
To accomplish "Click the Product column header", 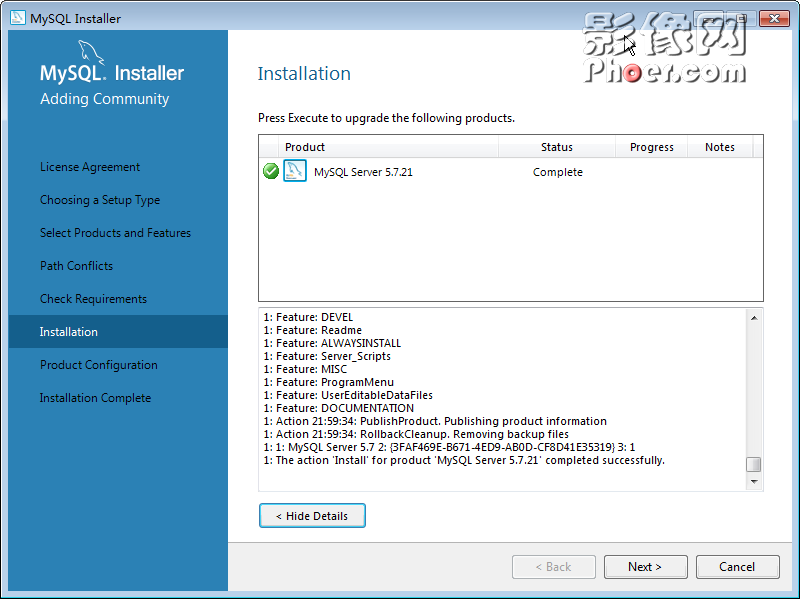I will [x=388, y=147].
